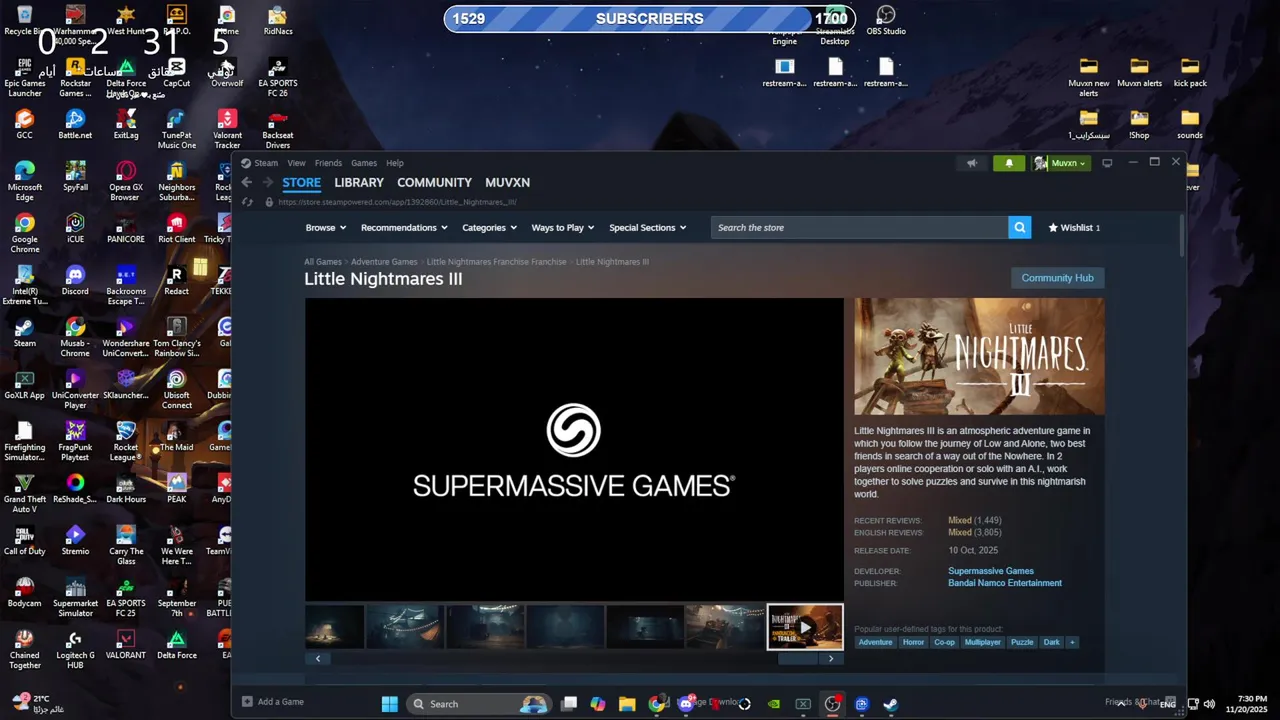This screenshot has height=720, width=1280.
Task: Show hidden system tray icons chevron
Action: click(1120, 704)
